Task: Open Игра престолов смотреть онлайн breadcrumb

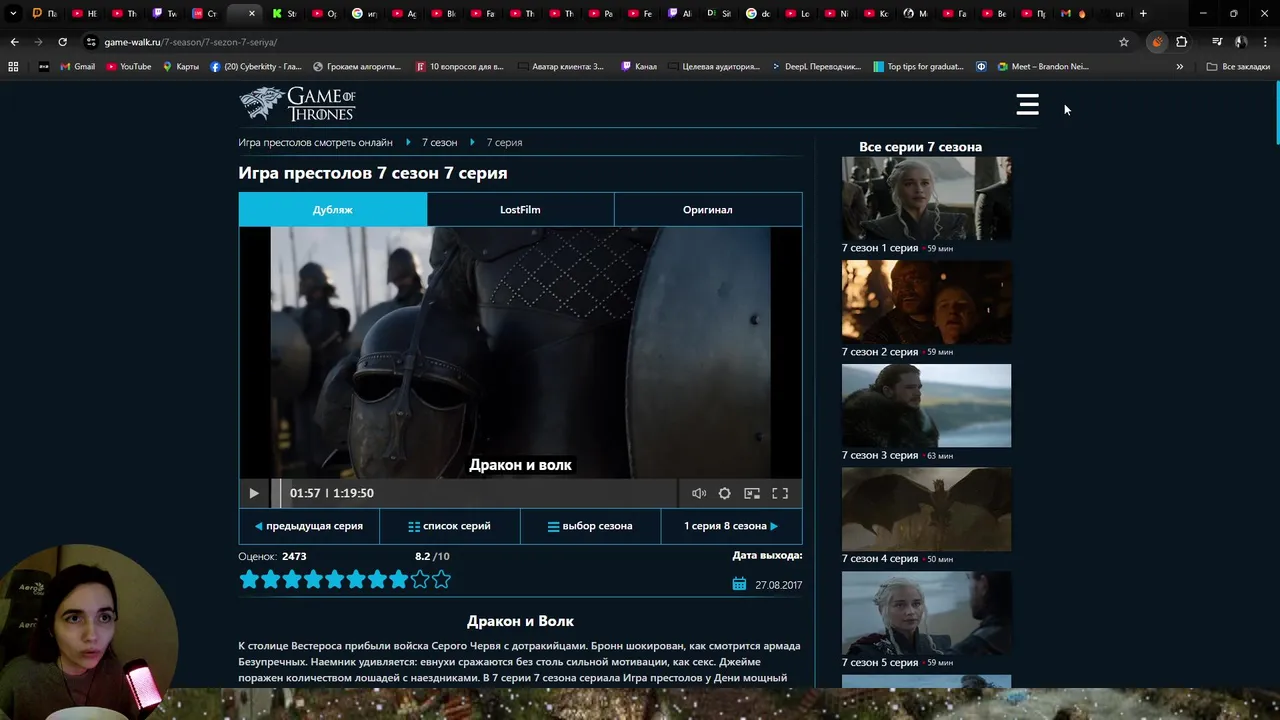Action: point(315,142)
